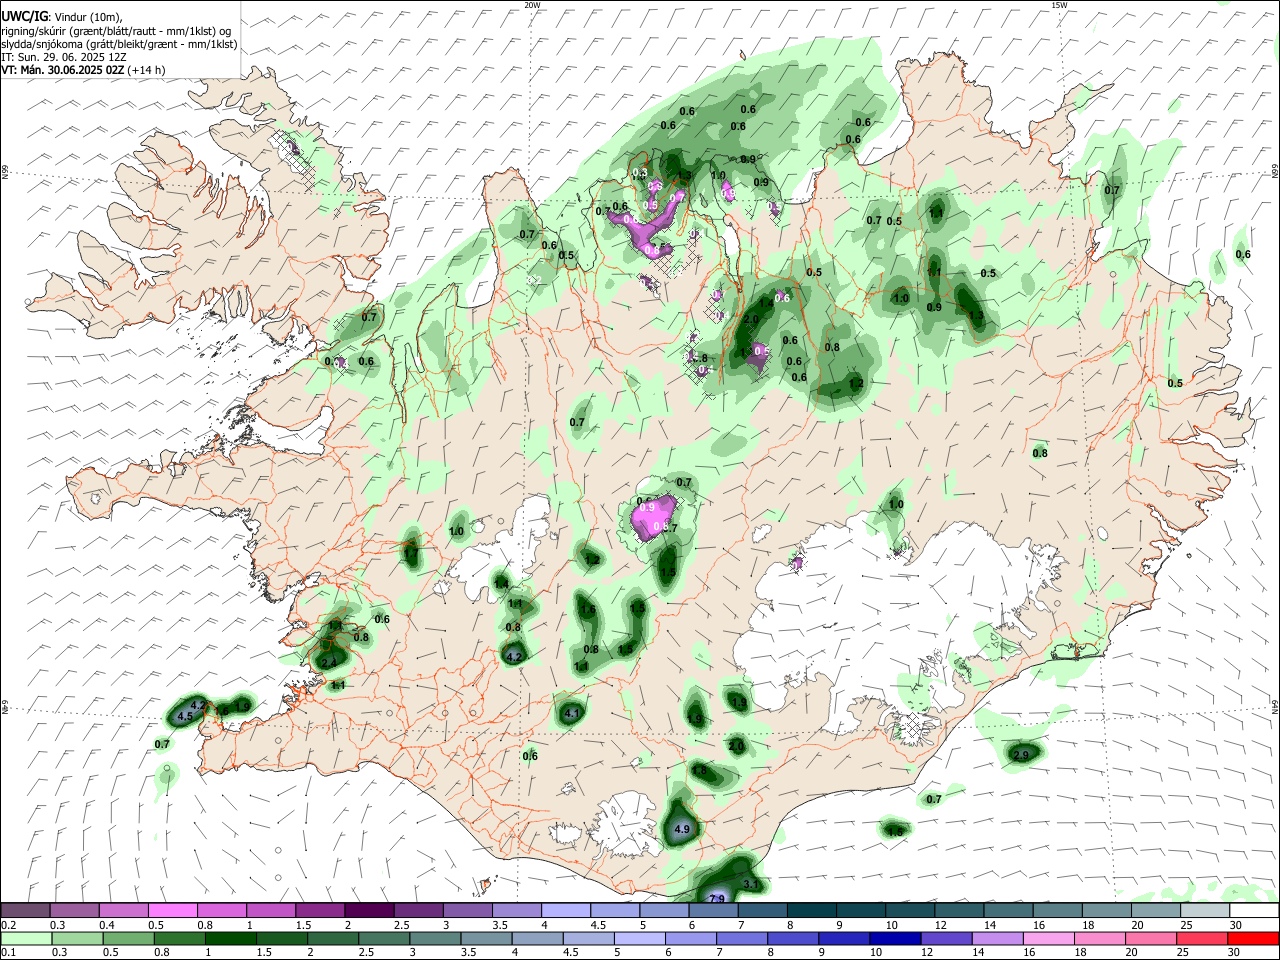
Task: Click the 'UWC/IG' title text
Action: click(x=23, y=16)
